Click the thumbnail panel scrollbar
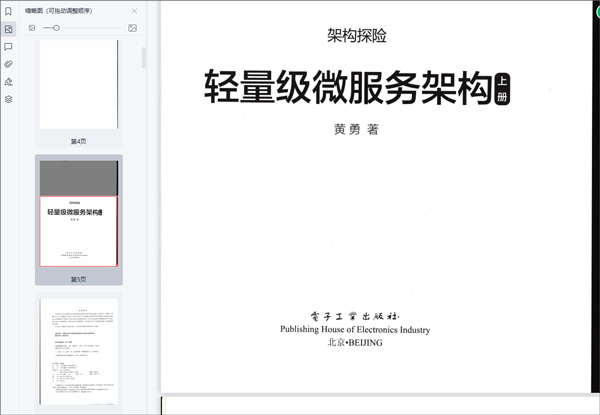The width and height of the screenshot is (600, 415). (144, 57)
